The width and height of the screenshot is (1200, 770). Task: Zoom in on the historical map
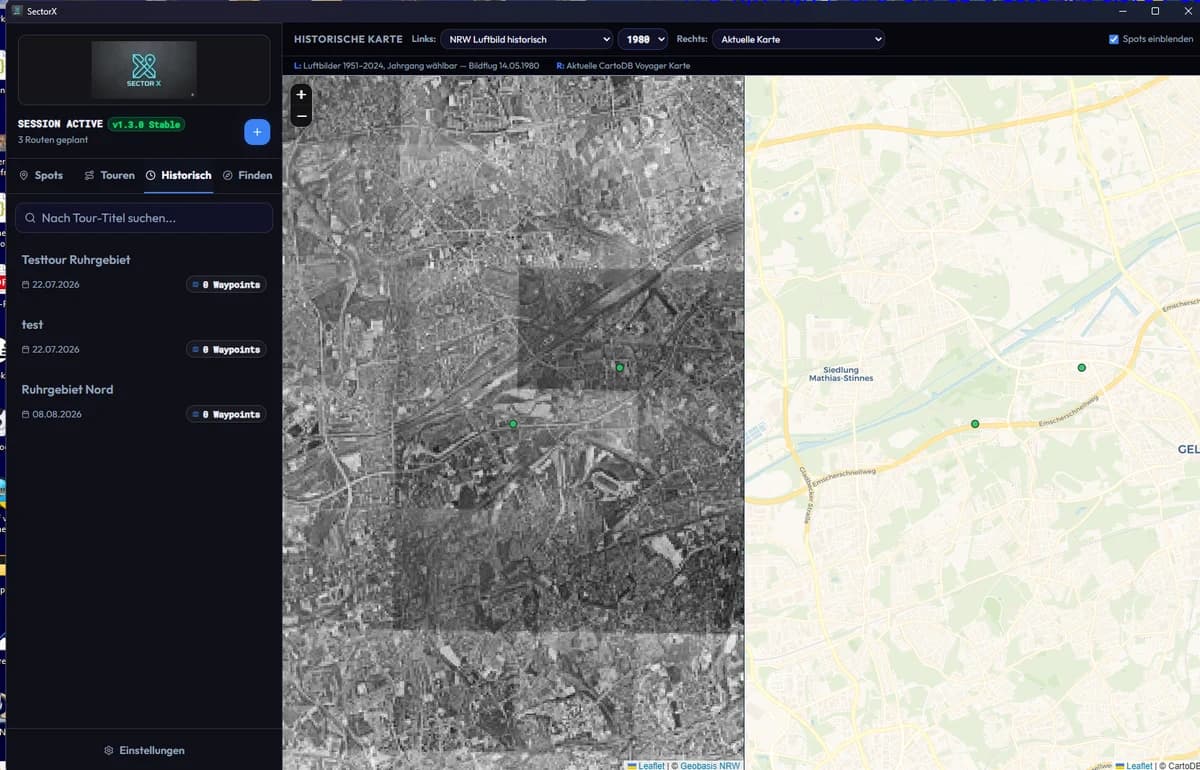coord(301,95)
